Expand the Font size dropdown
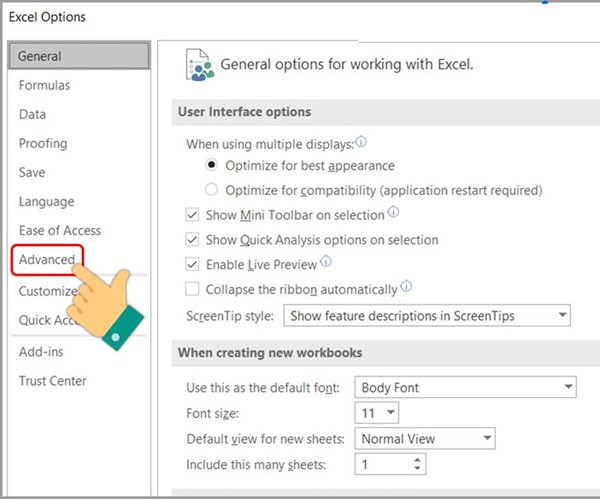 point(376,413)
